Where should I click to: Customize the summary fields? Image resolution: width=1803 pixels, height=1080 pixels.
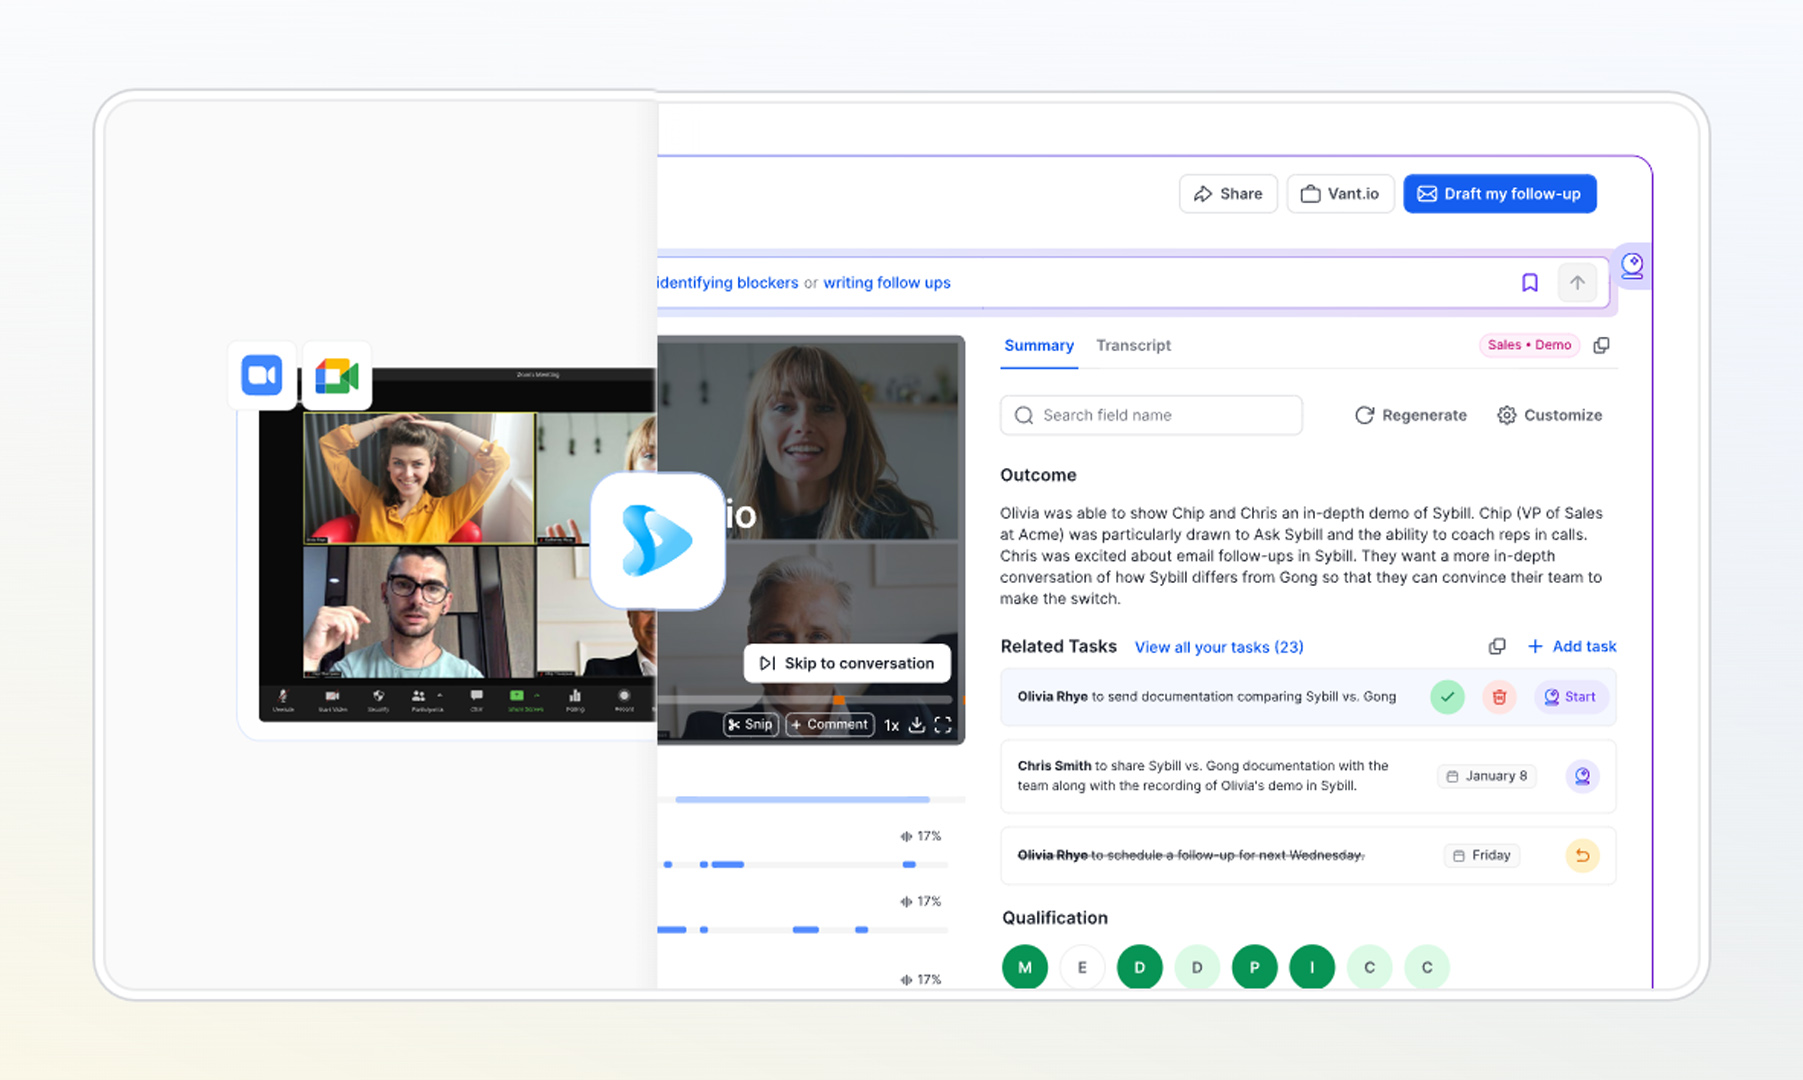tap(1550, 415)
